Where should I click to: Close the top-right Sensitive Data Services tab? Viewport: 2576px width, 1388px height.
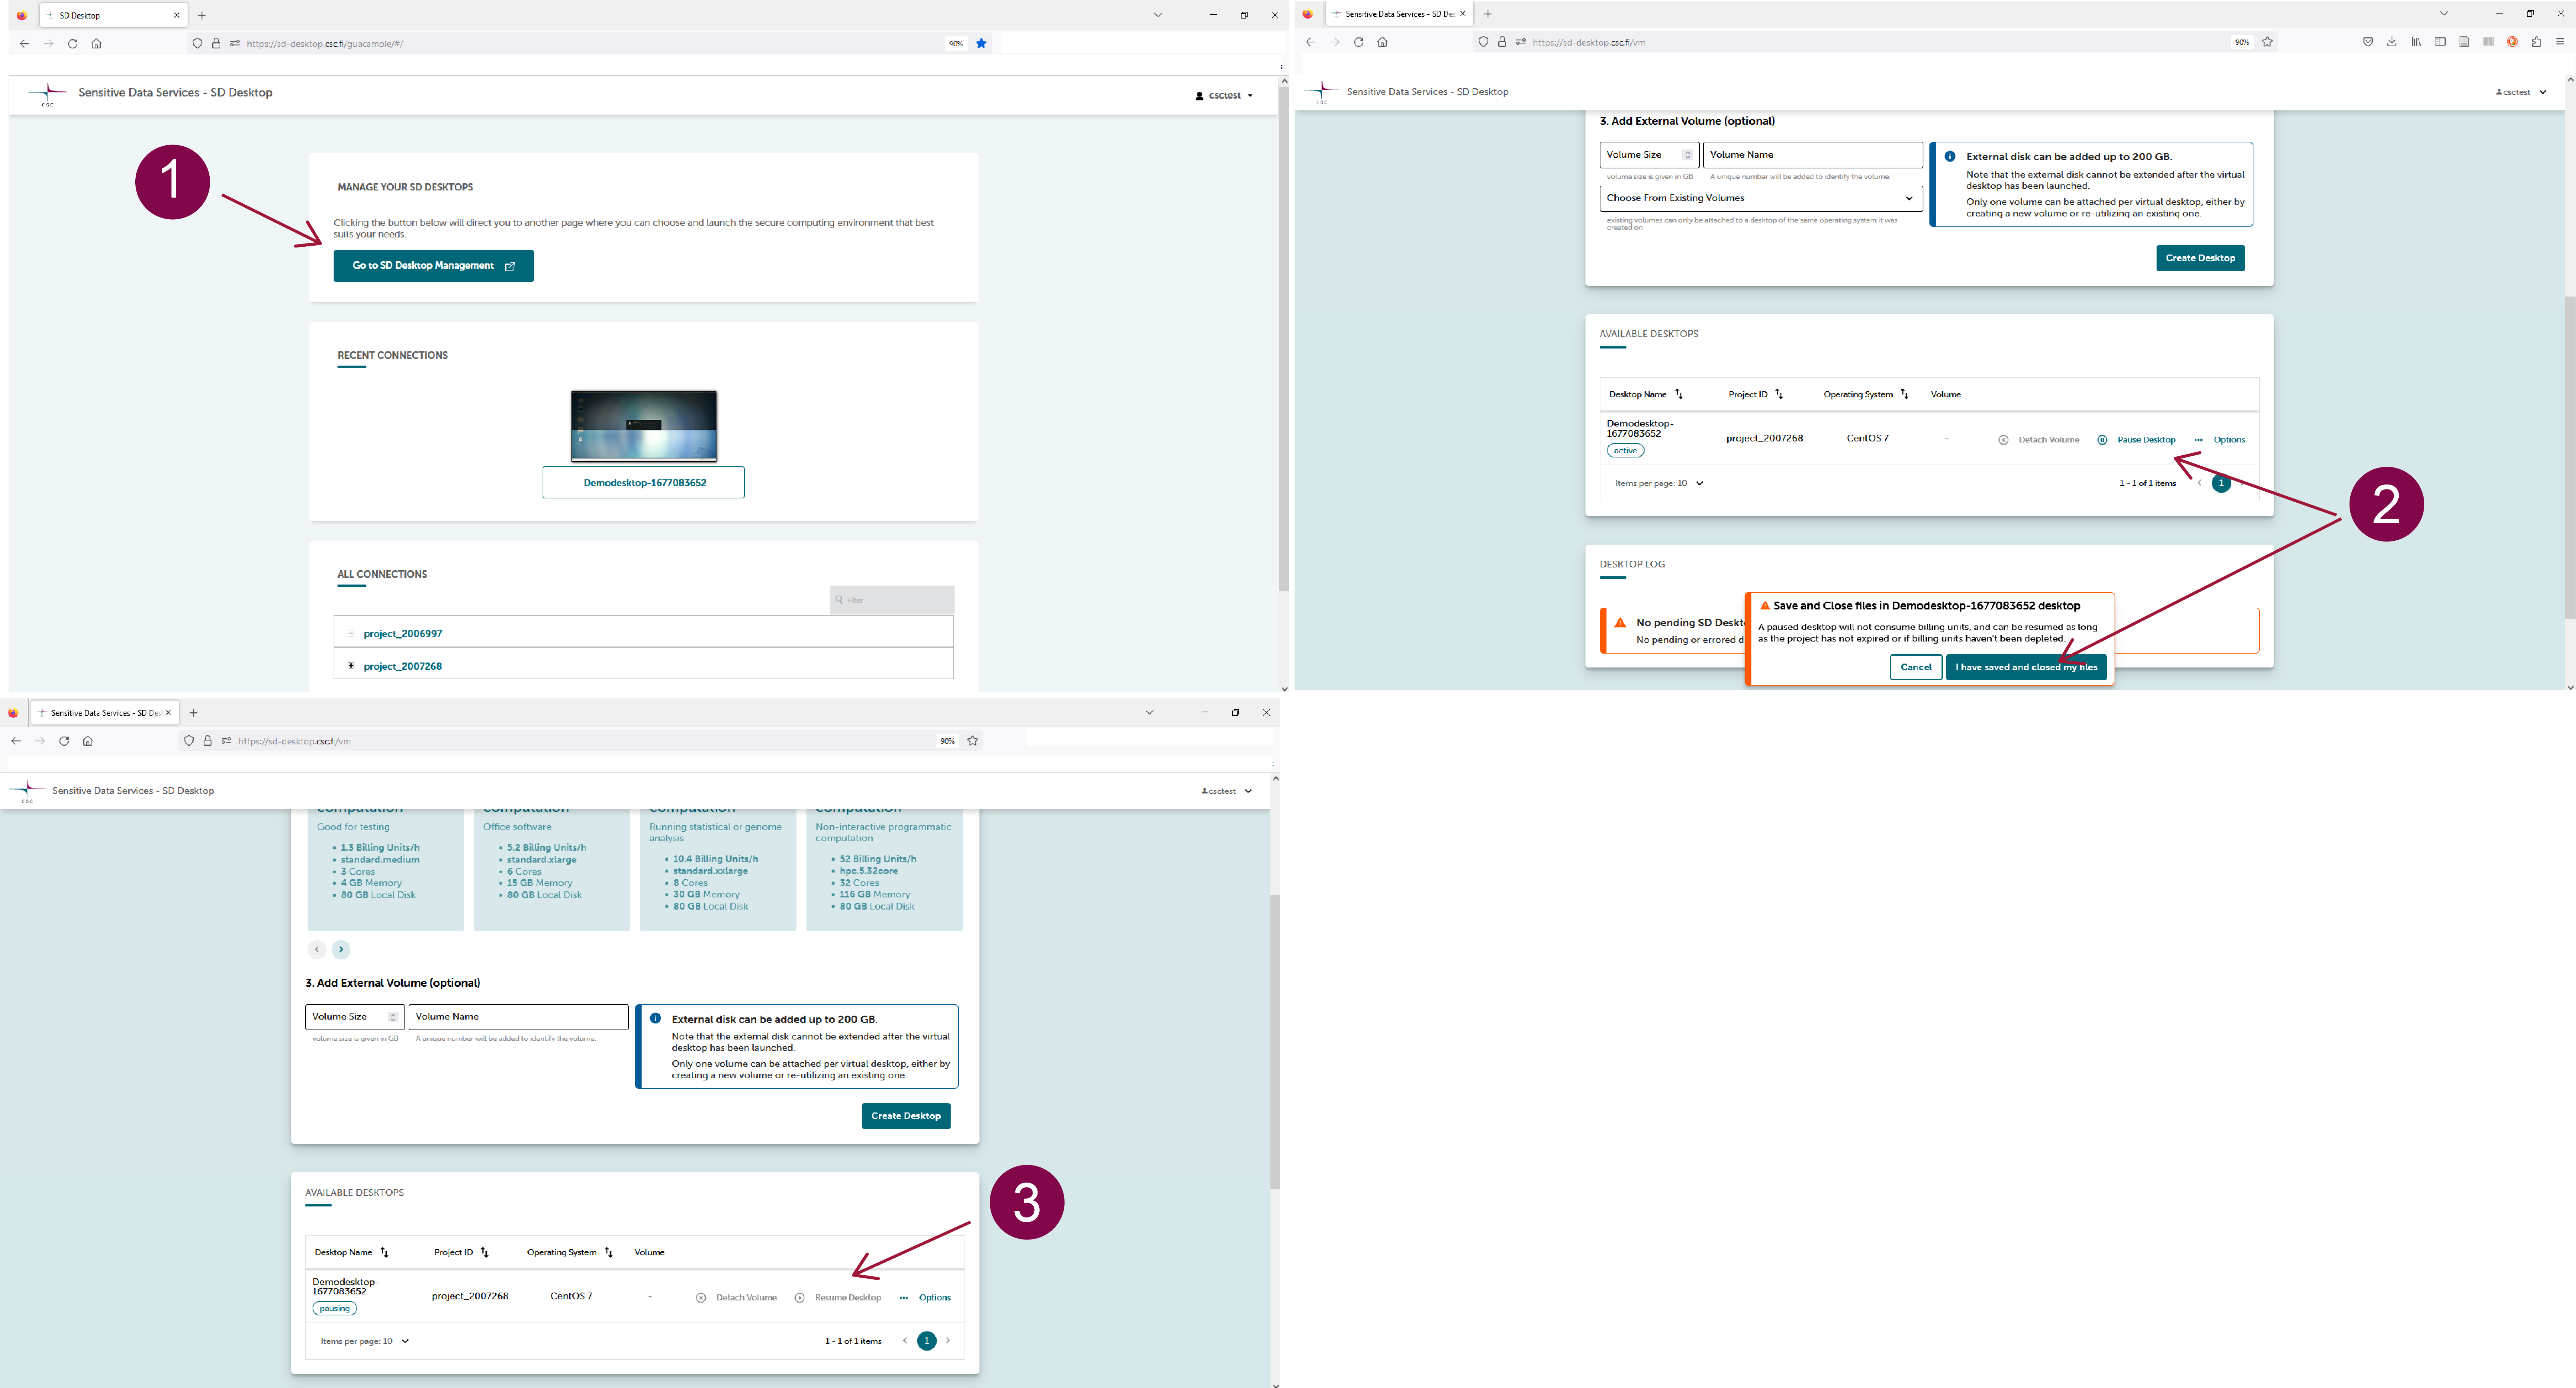click(1463, 14)
